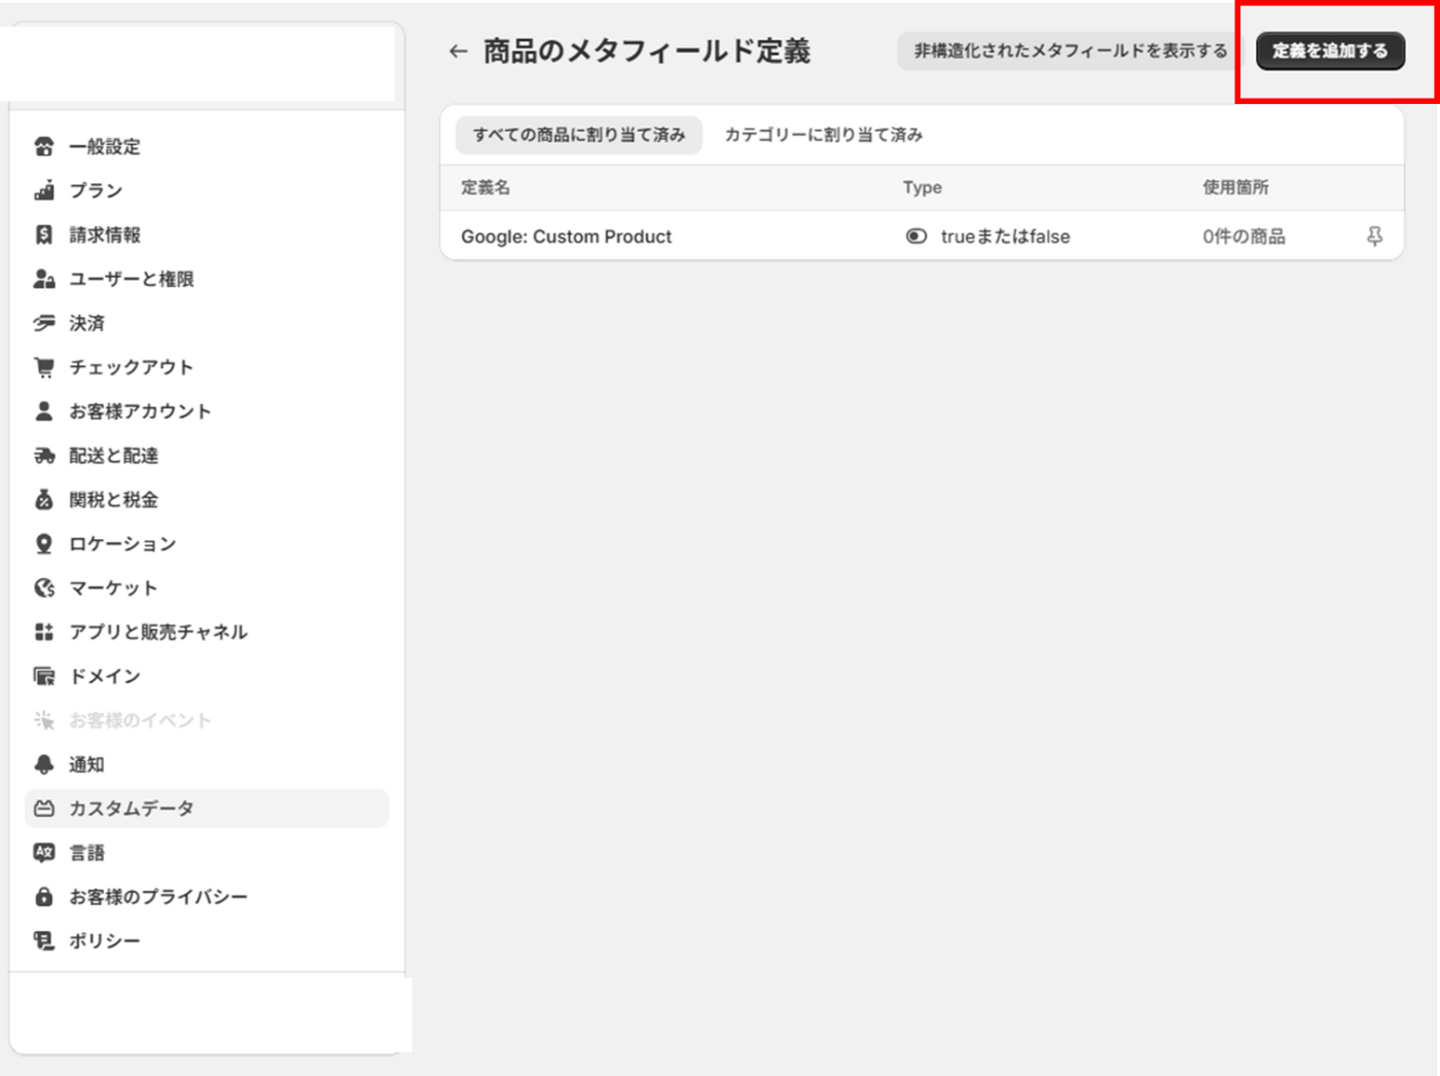Click the domain icon beside ドメイン
1440x1076 pixels.
44,676
